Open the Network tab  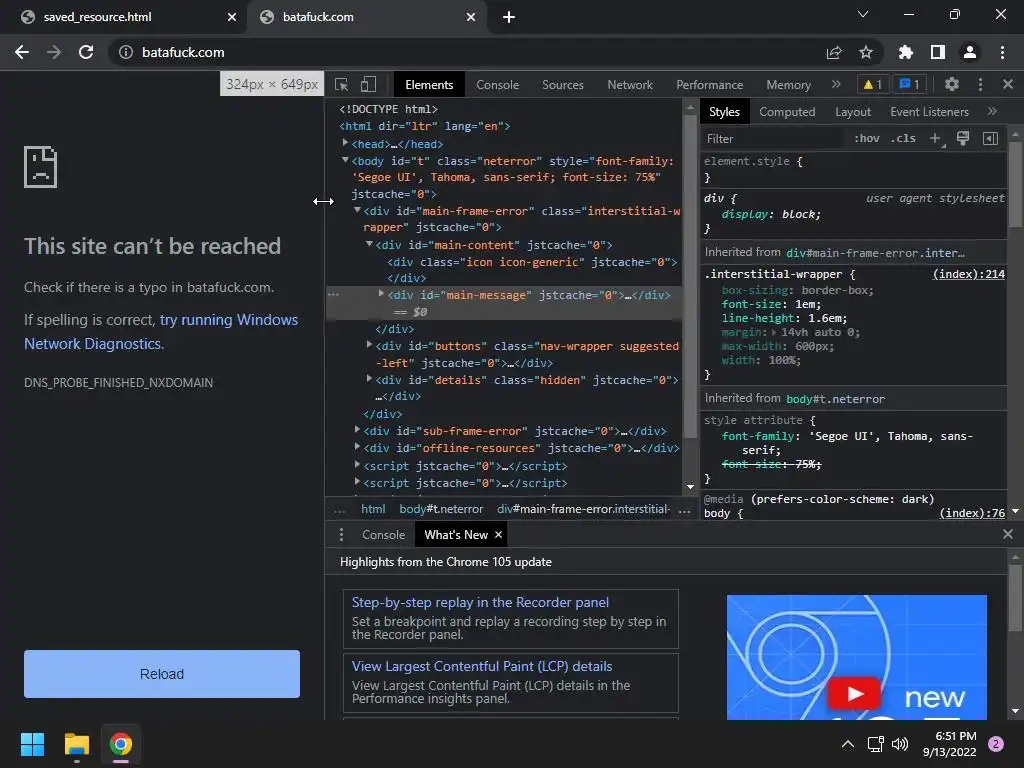630,85
